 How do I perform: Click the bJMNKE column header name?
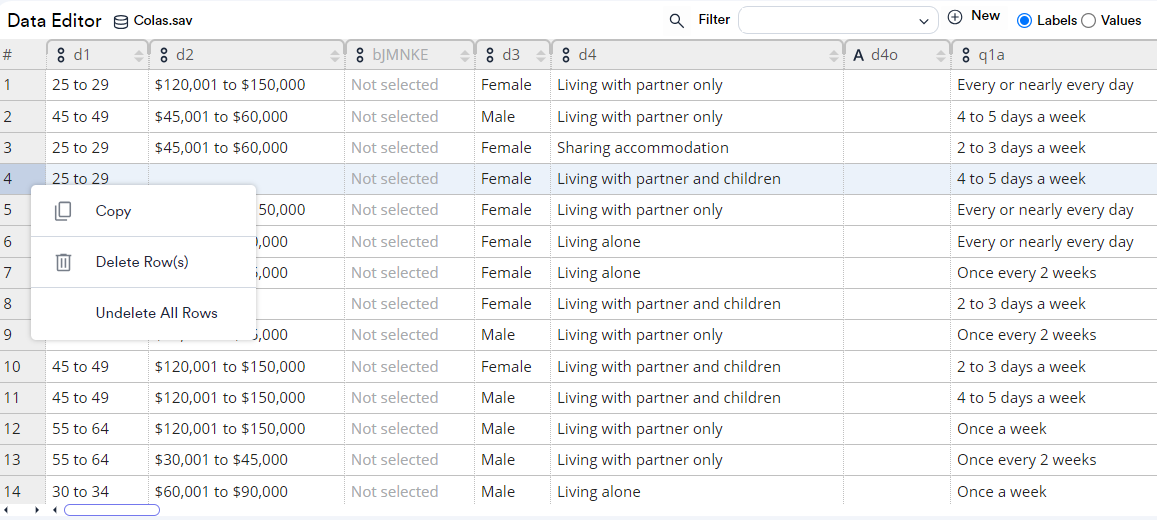coord(400,55)
